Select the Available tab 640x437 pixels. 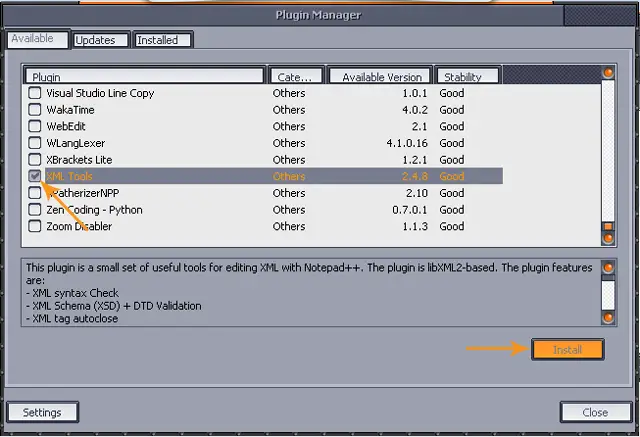coord(38,39)
